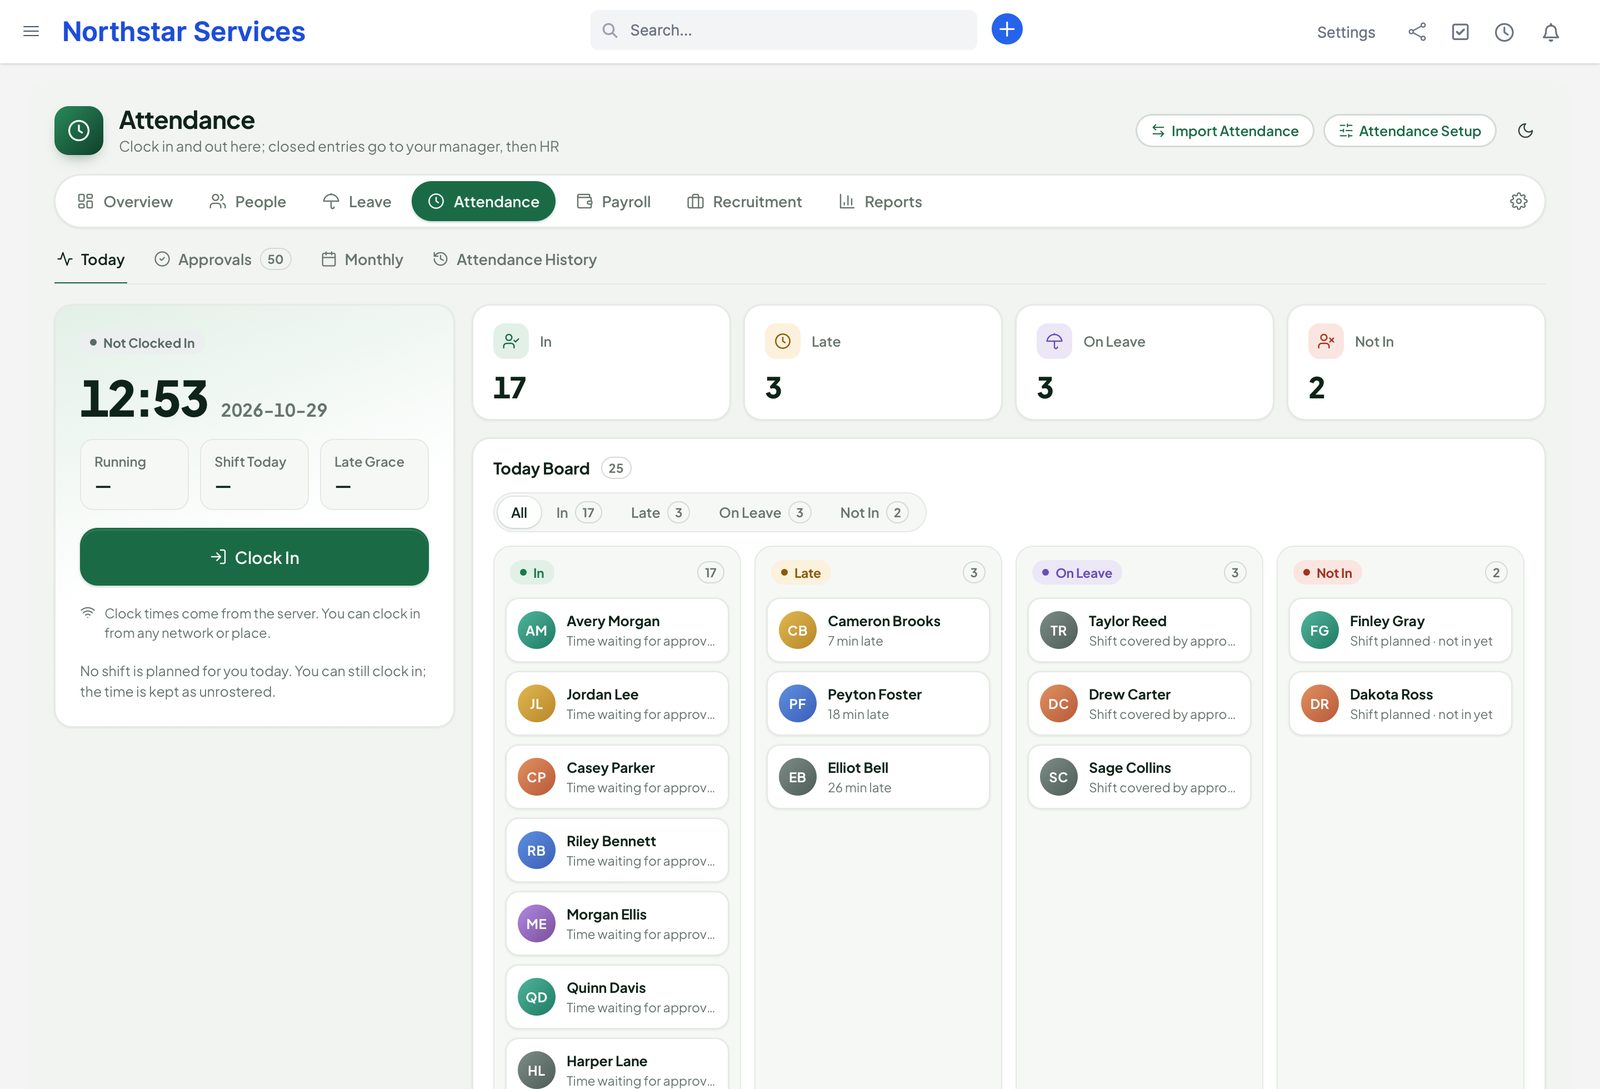Click the green Attendance clock logo
This screenshot has width=1600, height=1089.
[x=79, y=131]
